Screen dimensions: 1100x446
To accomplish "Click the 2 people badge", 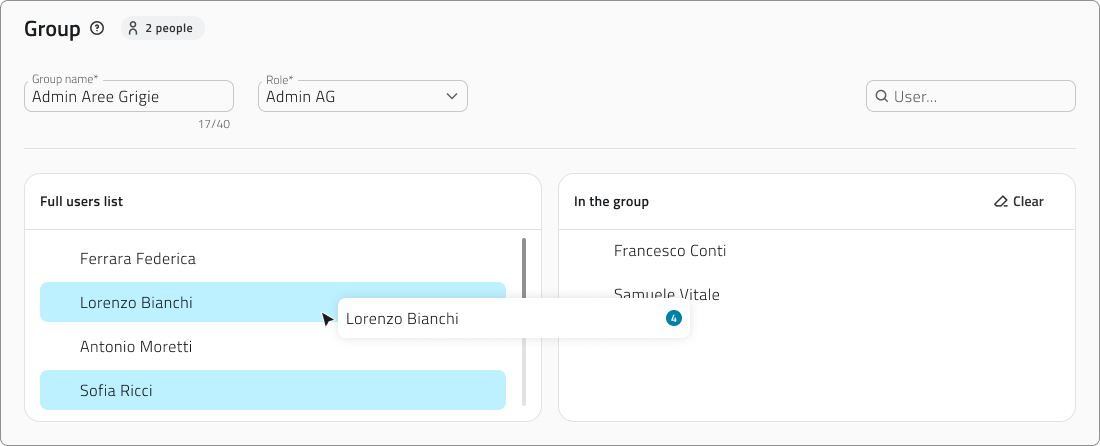I will [x=162, y=29].
